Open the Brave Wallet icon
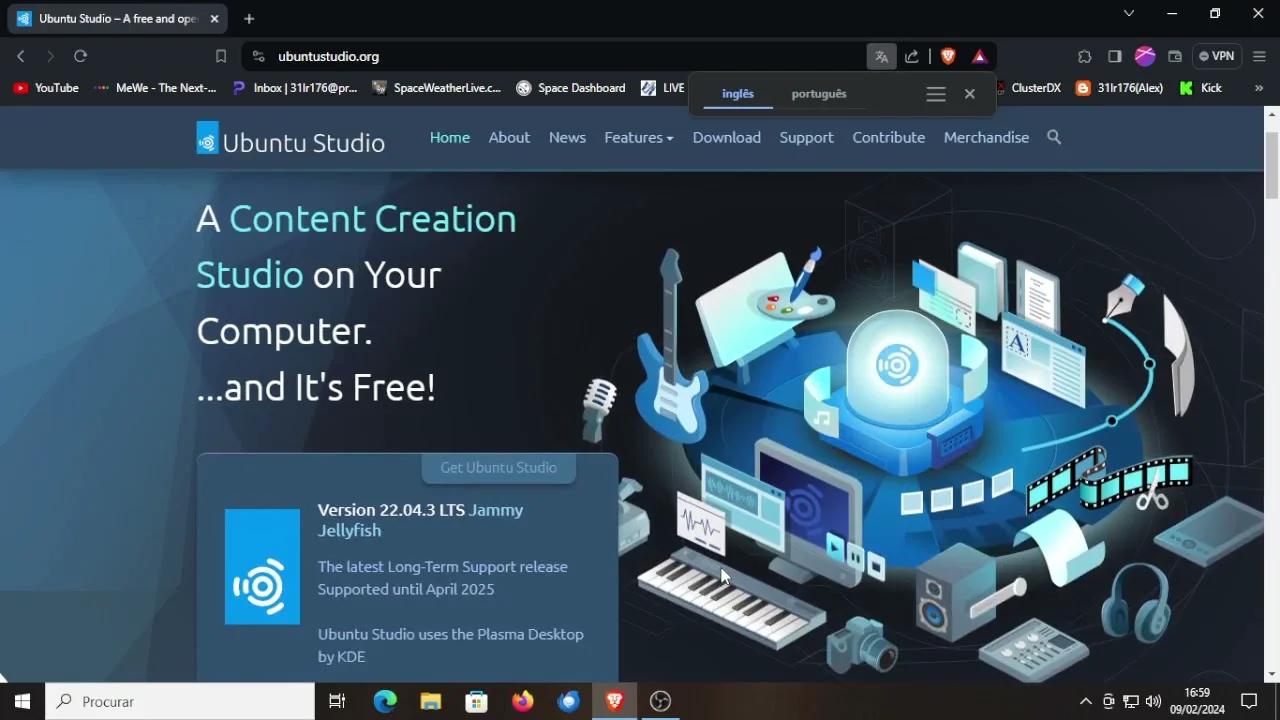The width and height of the screenshot is (1280, 720). point(1175,56)
